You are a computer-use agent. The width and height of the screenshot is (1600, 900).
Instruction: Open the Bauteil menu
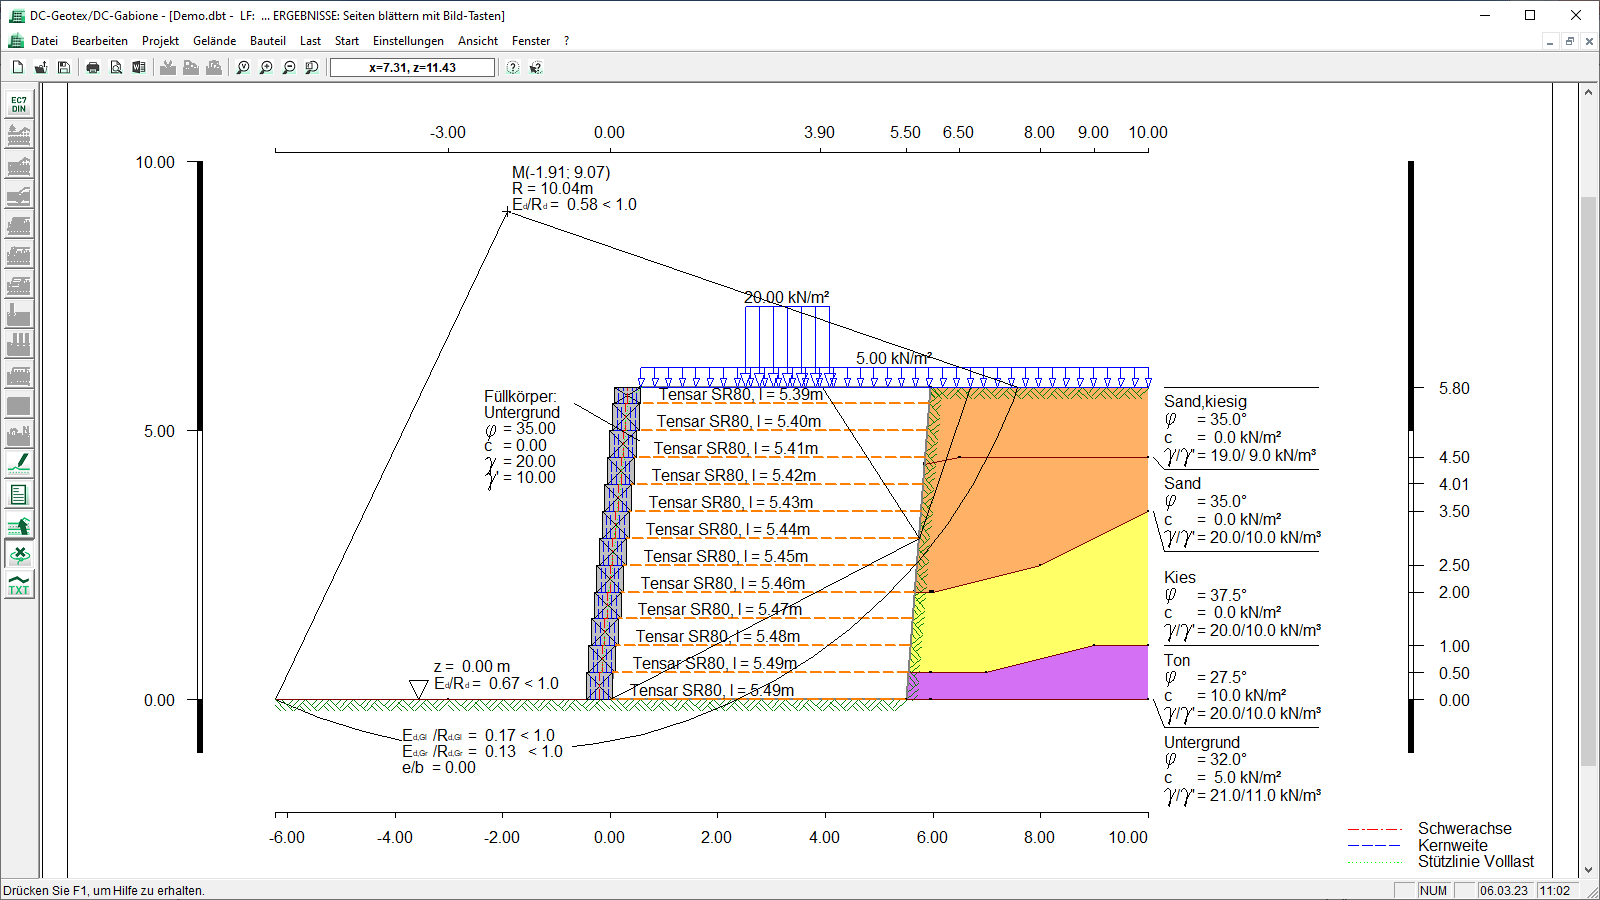(x=267, y=41)
